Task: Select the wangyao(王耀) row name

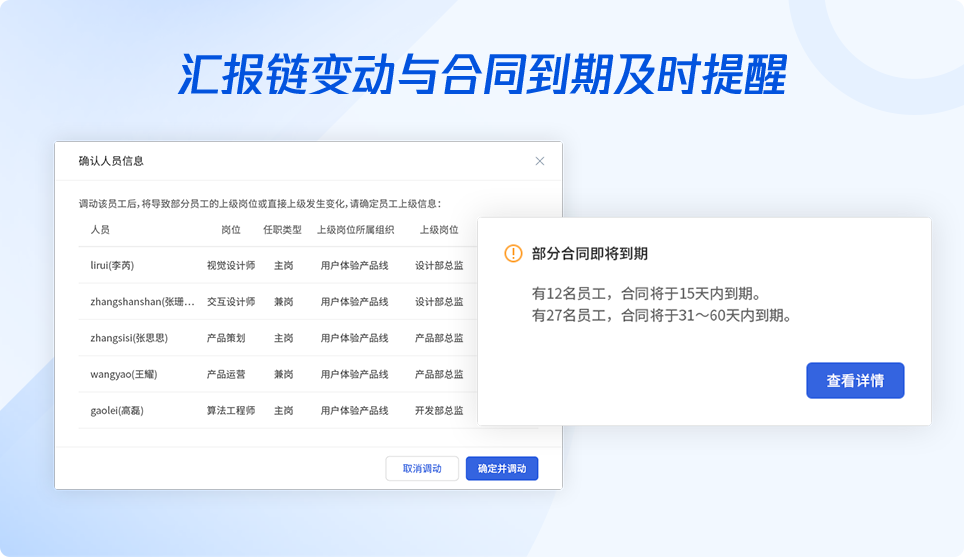Action: pos(124,374)
